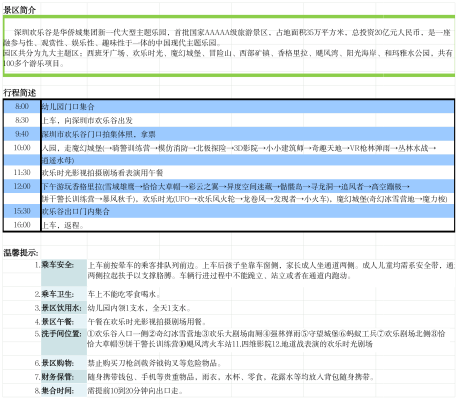Click the 9:40 time cell

[22, 134]
